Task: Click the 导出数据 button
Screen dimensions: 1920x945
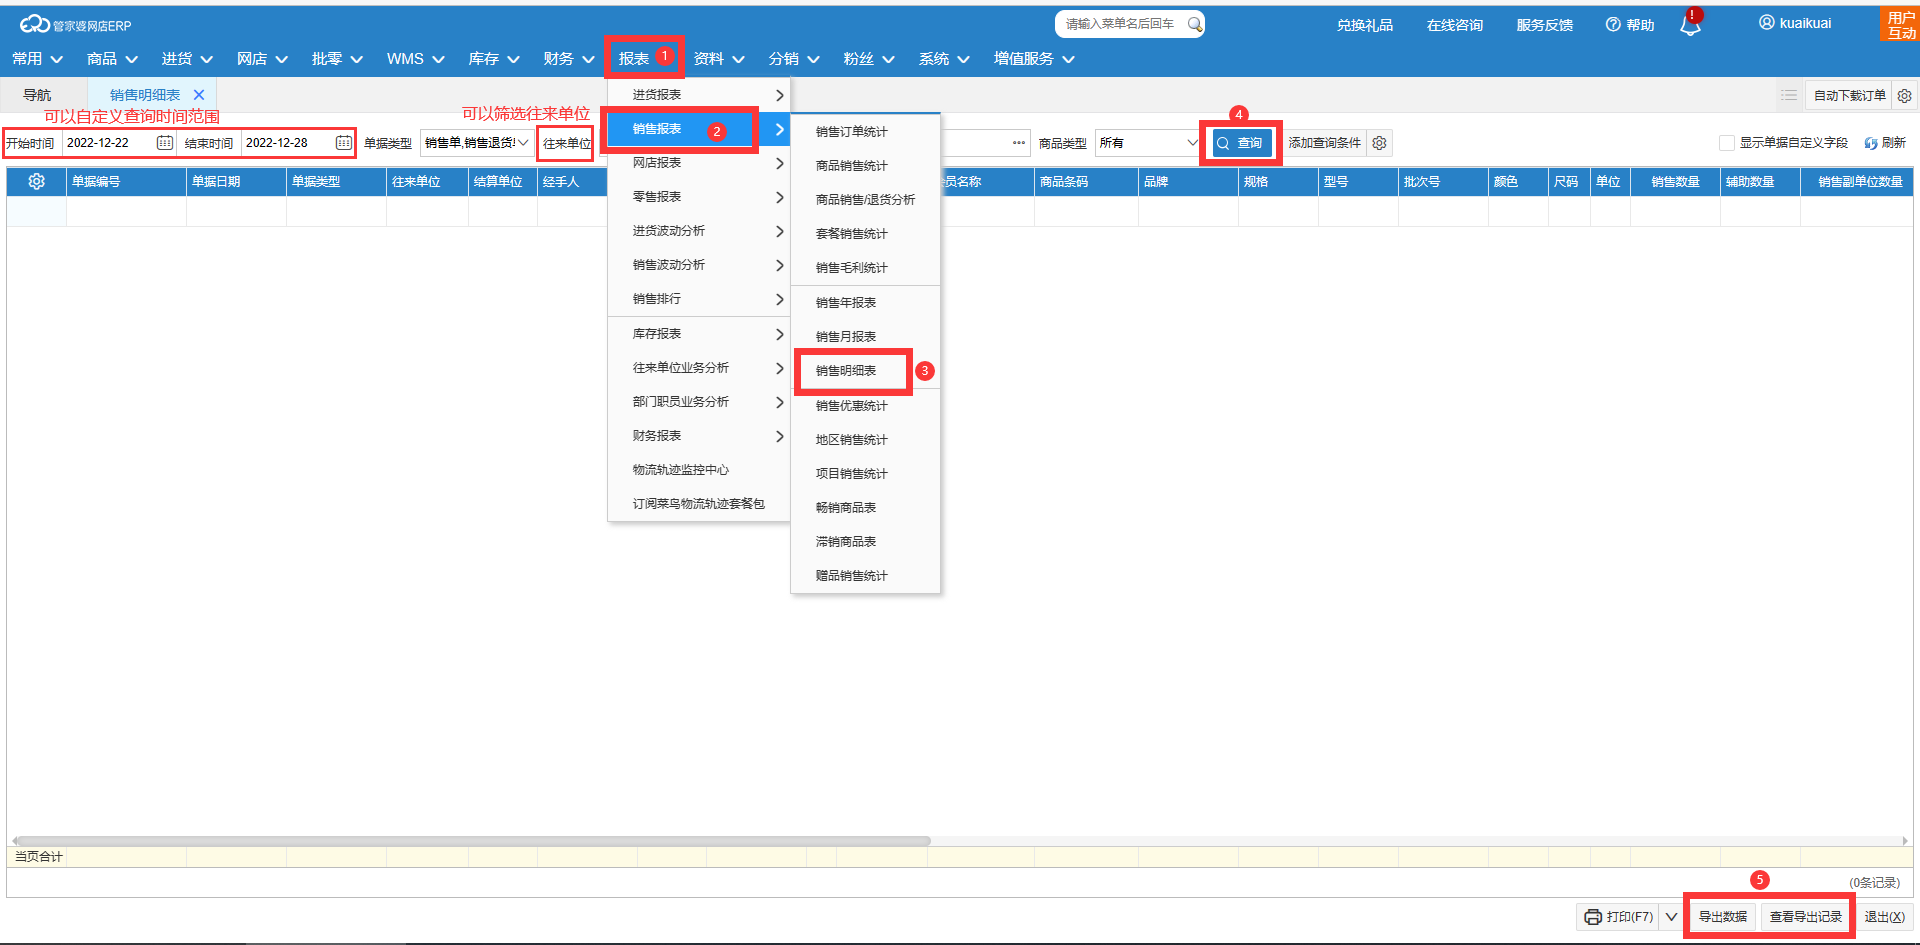Action: (x=1722, y=917)
